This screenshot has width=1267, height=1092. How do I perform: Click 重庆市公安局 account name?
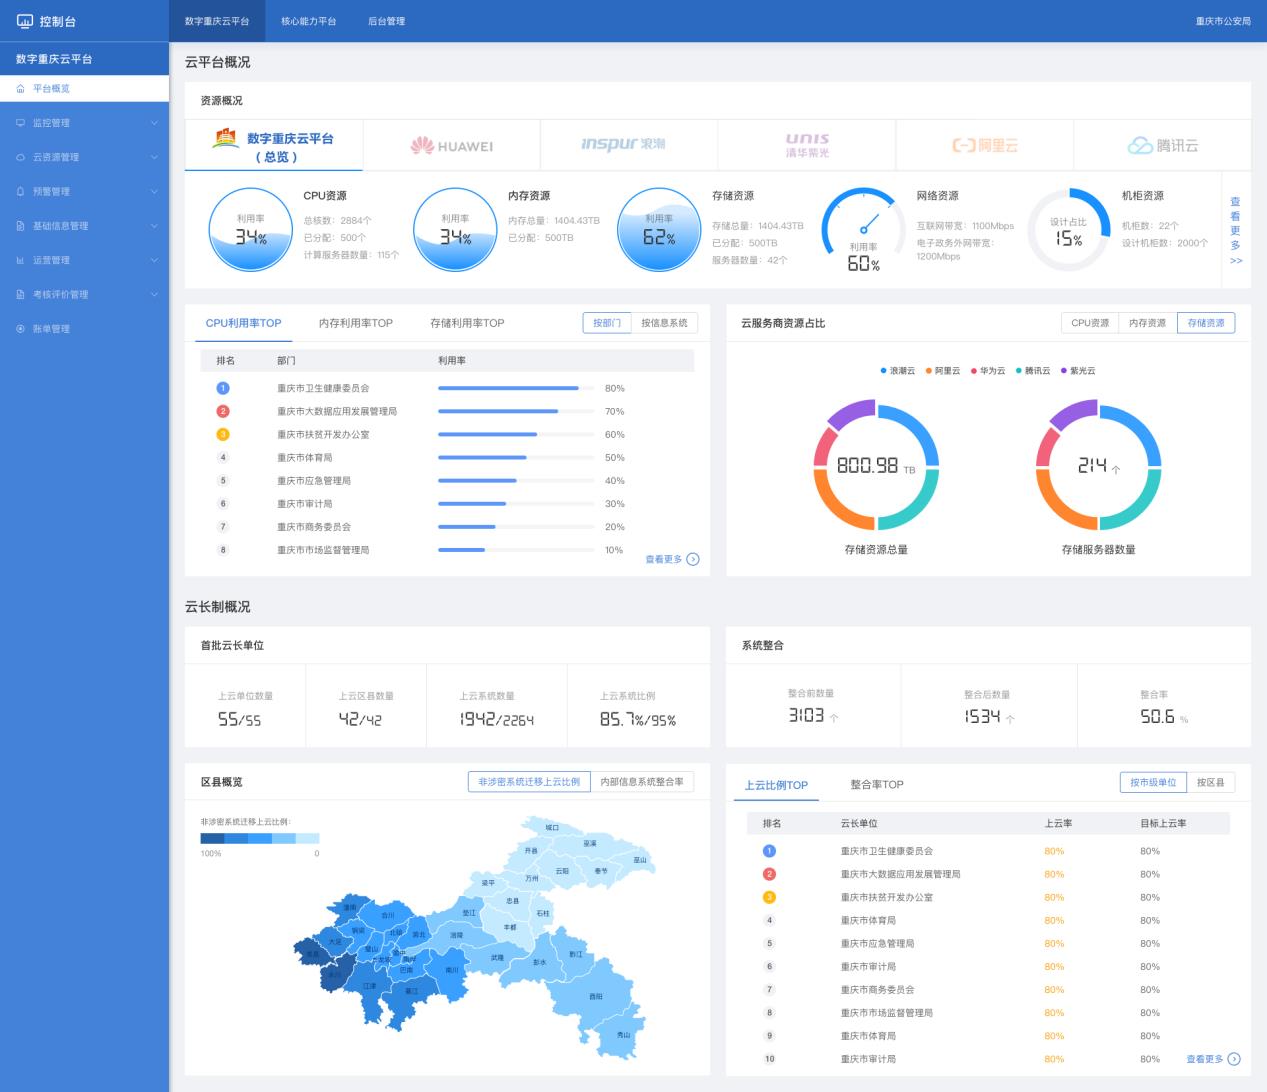click(1223, 21)
